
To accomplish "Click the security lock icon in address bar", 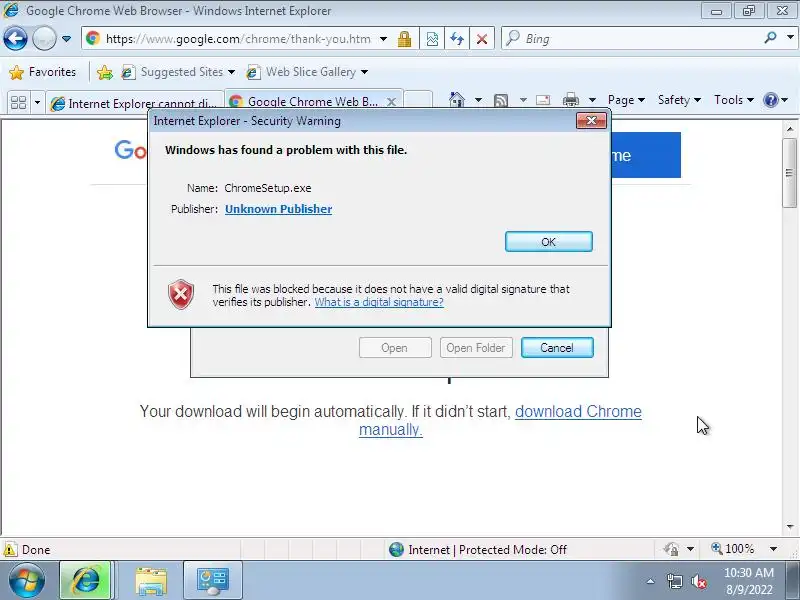I will click(405, 39).
